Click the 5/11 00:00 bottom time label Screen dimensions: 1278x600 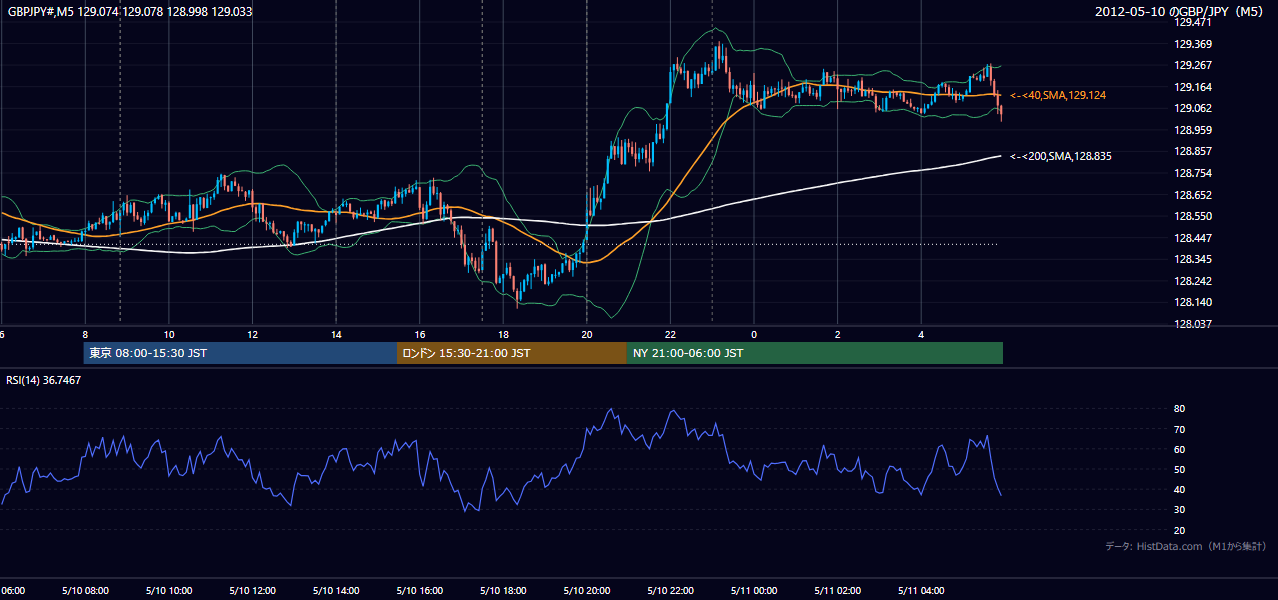pos(754,591)
